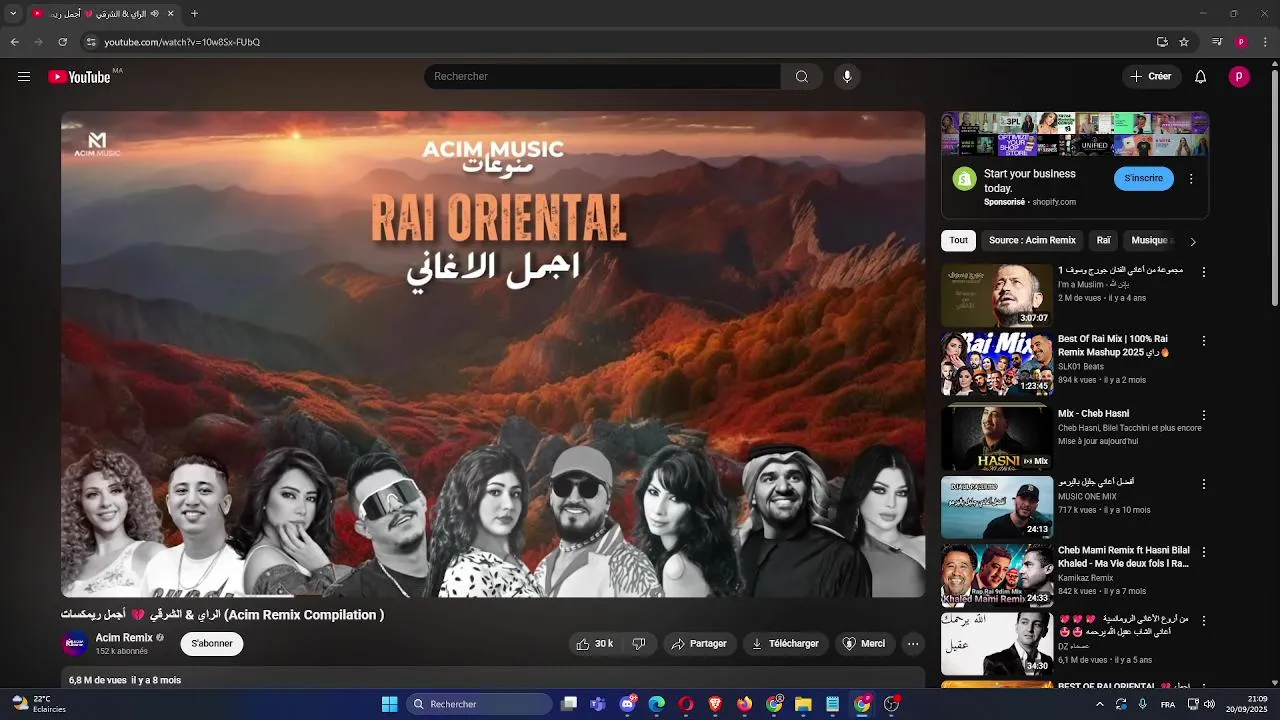Open the Best Of Rai Mix title
The image size is (1280, 720).
1113,346
